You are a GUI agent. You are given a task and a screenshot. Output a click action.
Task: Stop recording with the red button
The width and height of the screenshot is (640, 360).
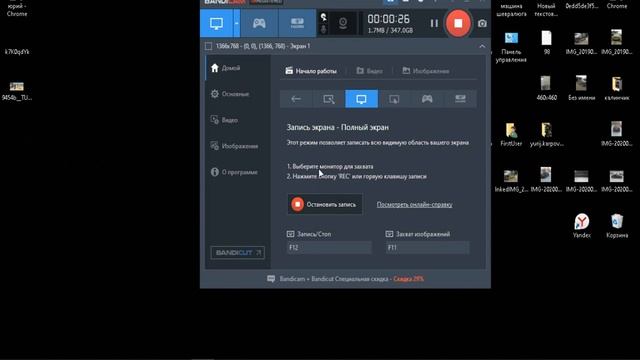(458, 23)
